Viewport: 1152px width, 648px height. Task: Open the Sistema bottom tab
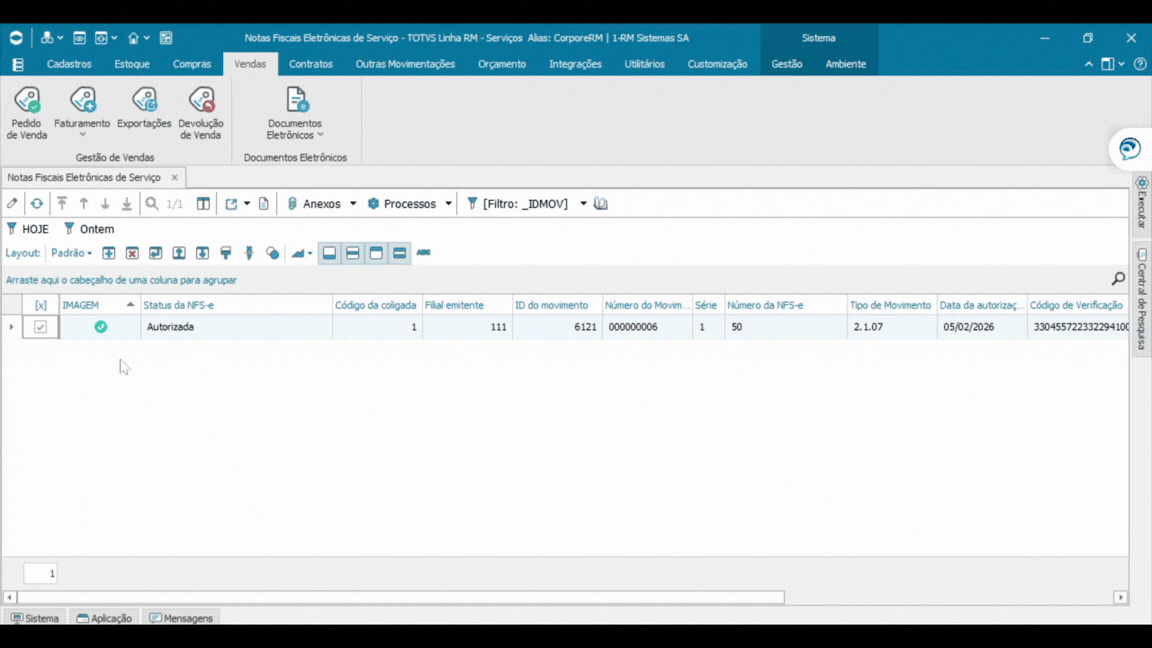click(x=35, y=618)
